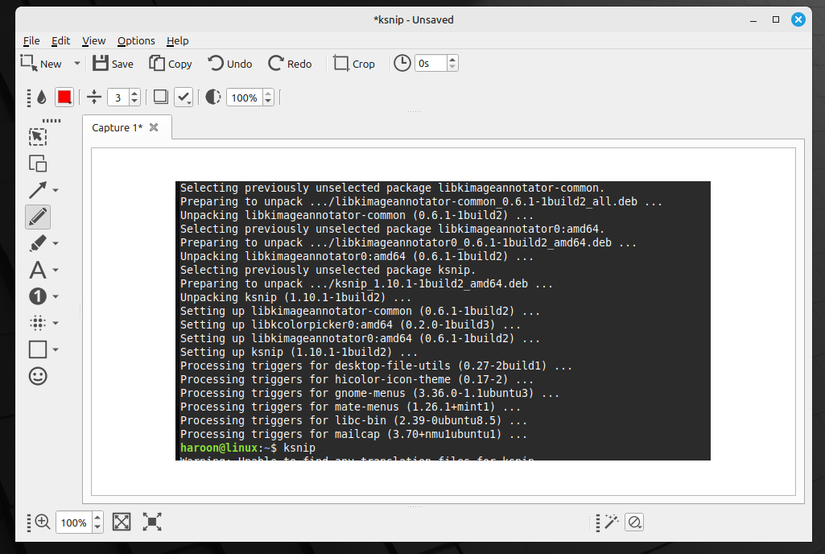The image size is (825, 554).
Task: Open the Edit menu
Action: click(61, 41)
